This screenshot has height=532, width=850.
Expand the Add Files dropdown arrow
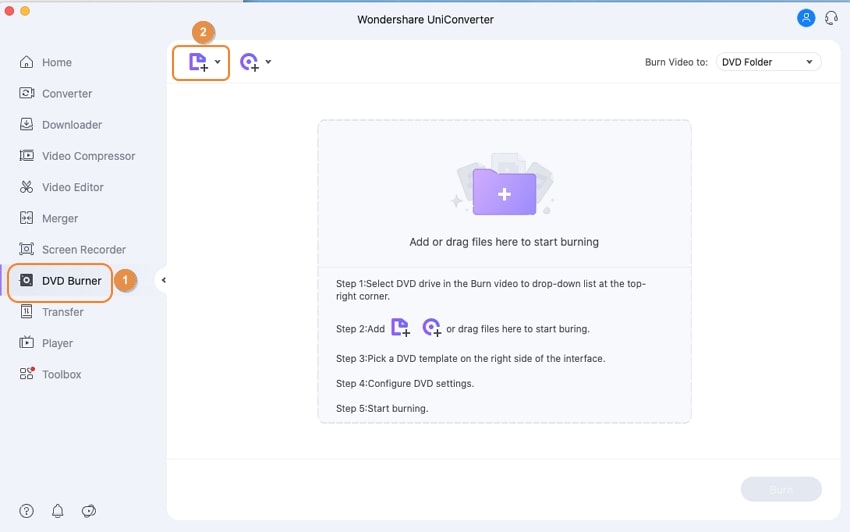[217, 62]
